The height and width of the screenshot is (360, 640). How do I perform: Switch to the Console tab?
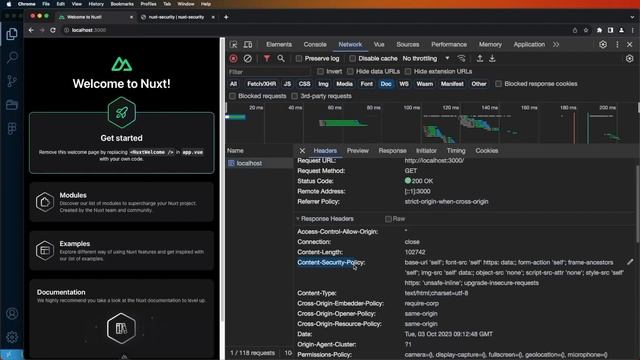(x=315, y=44)
